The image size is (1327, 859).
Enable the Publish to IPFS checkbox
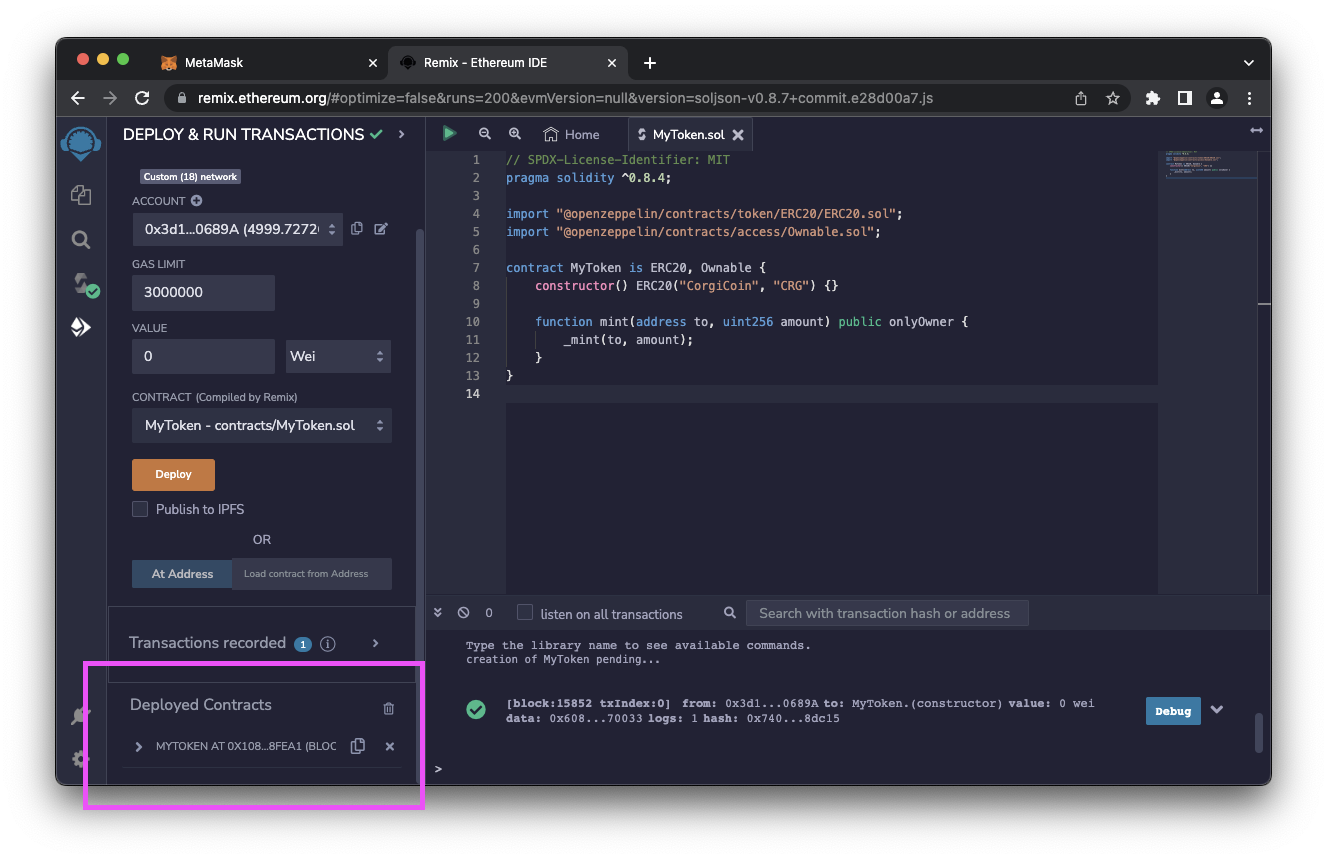(140, 509)
